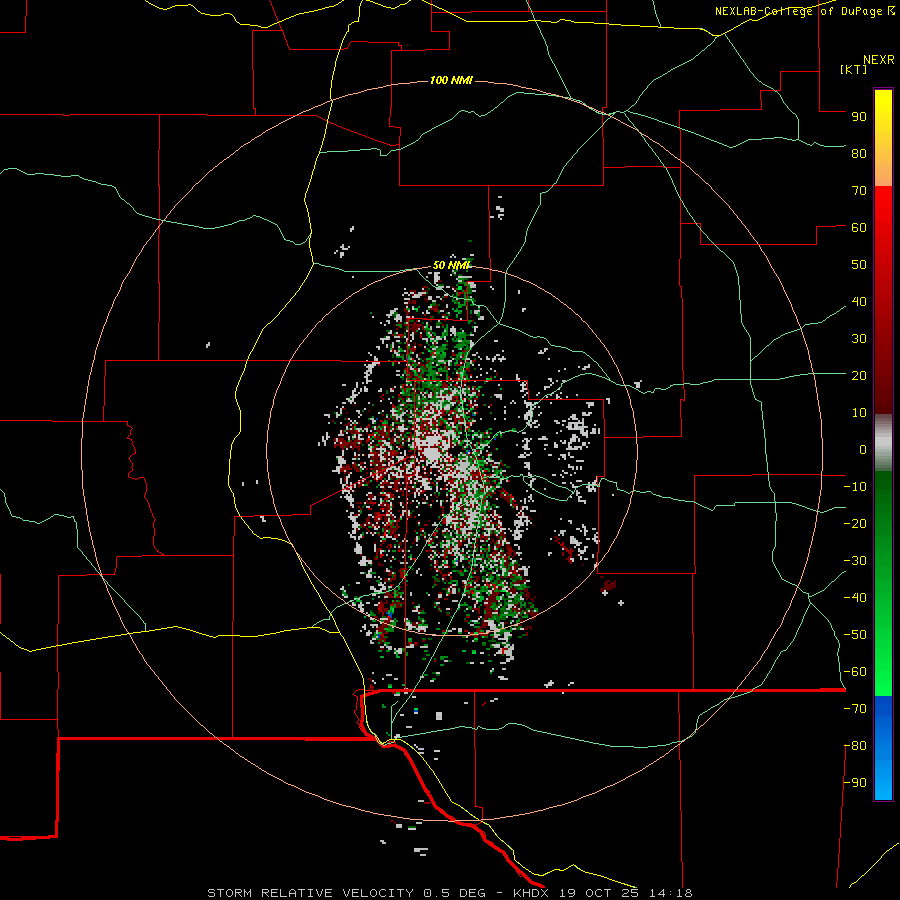Click the bright green segment near -60
The image size is (900, 900).
click(x=883, y=677)
